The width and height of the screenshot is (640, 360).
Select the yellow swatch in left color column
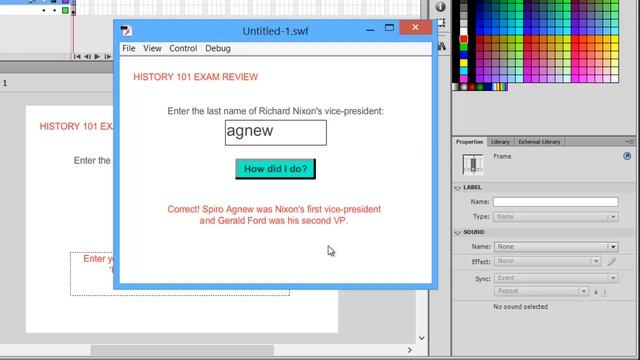click(x=464, y=62)
